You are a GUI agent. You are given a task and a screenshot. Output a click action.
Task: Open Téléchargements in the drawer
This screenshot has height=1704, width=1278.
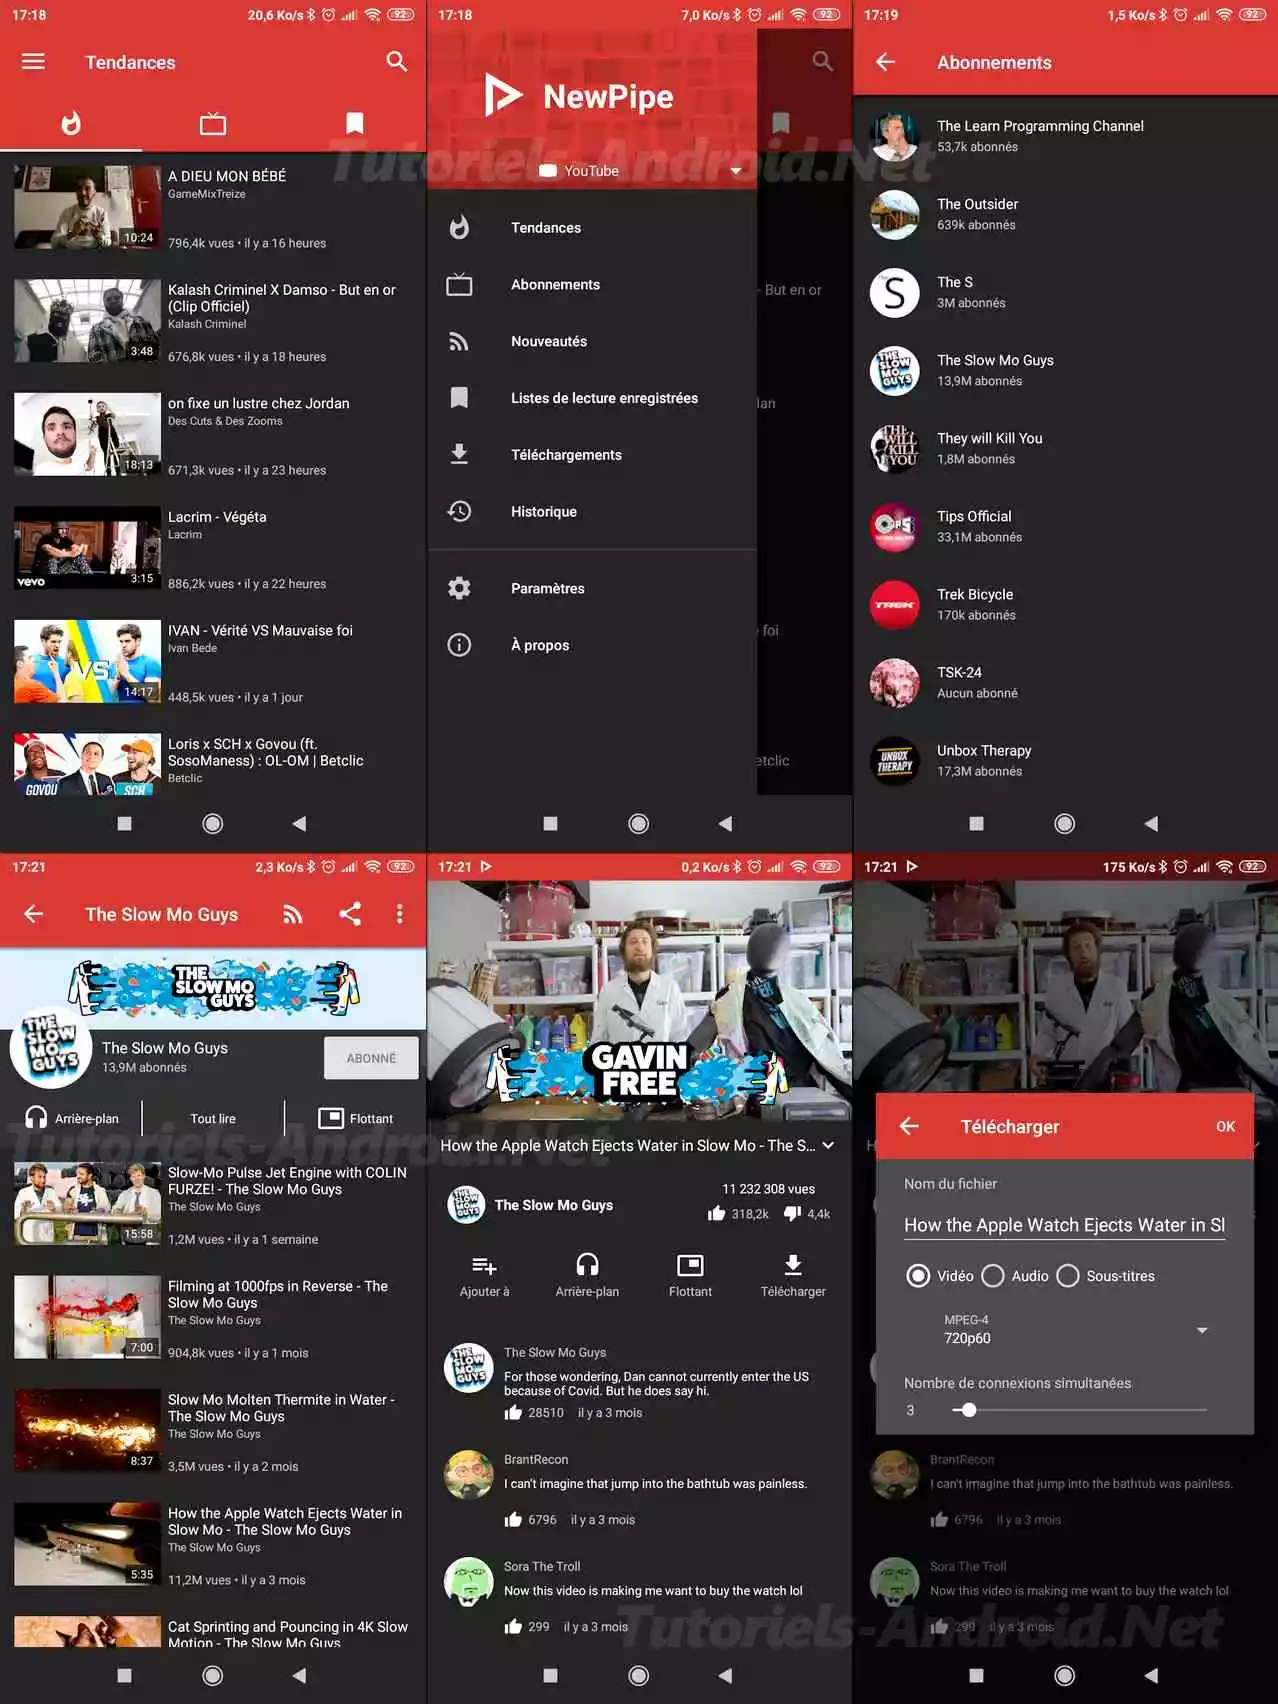point(592,455)
